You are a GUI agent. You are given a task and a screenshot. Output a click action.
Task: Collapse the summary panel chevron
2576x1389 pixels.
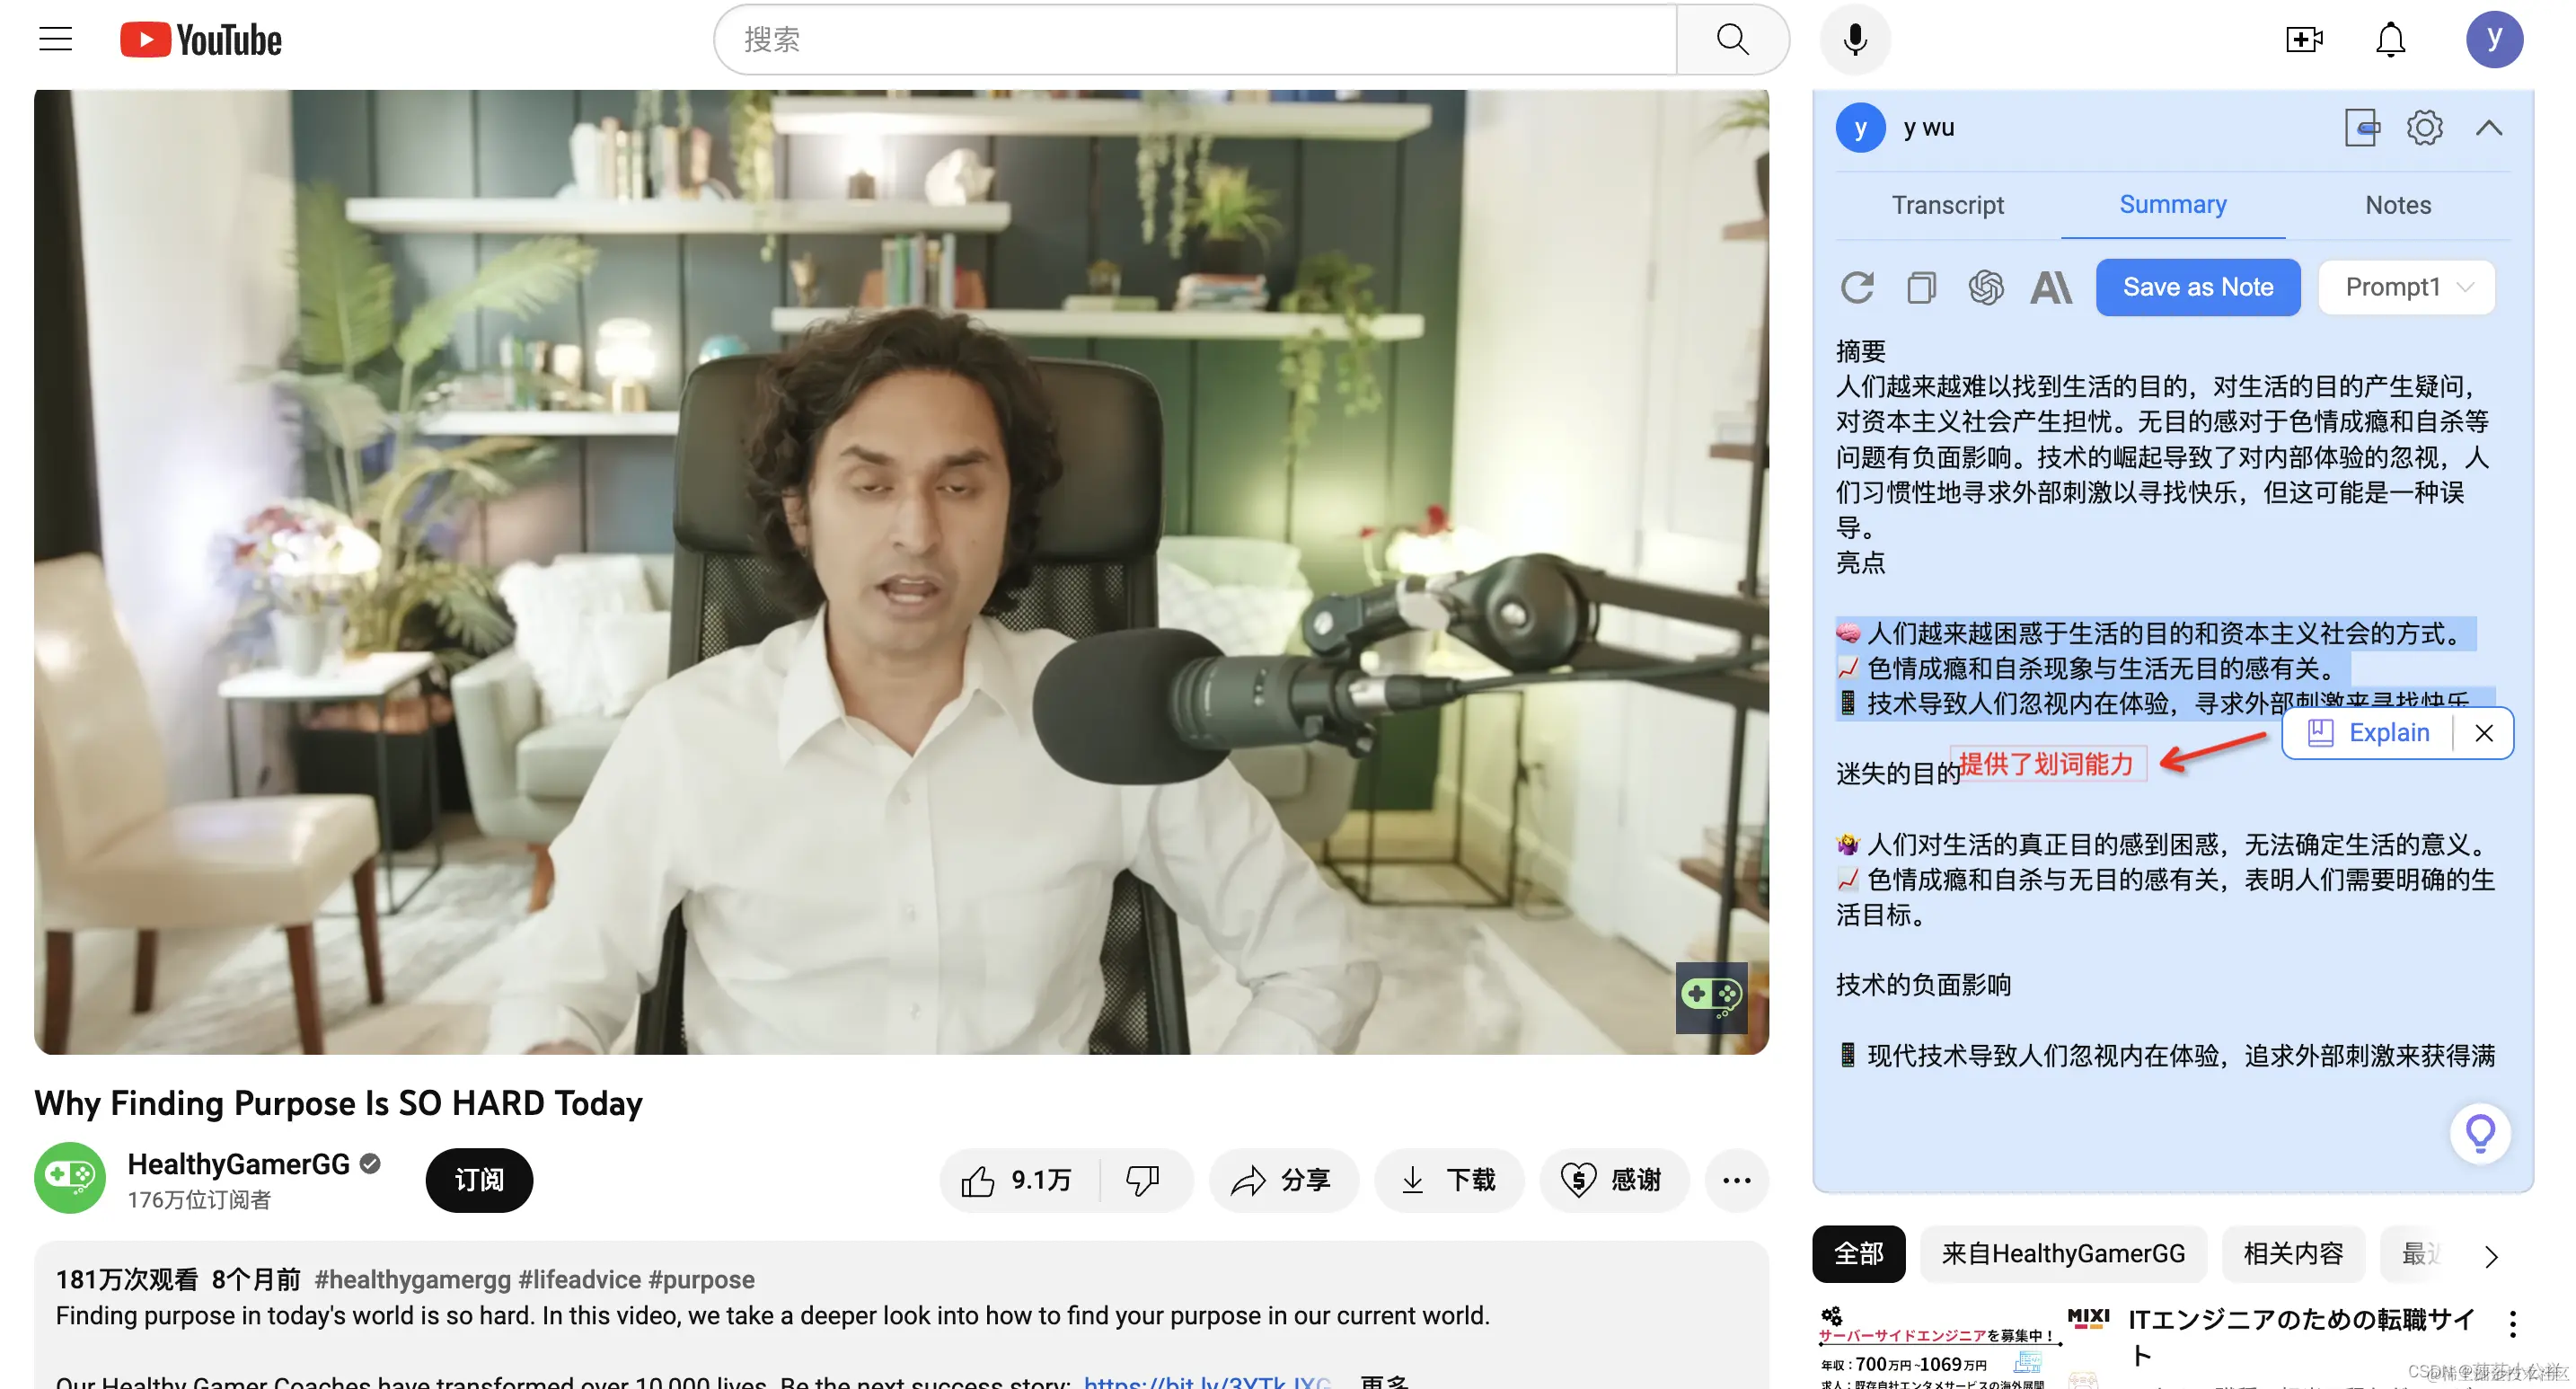2489,128
